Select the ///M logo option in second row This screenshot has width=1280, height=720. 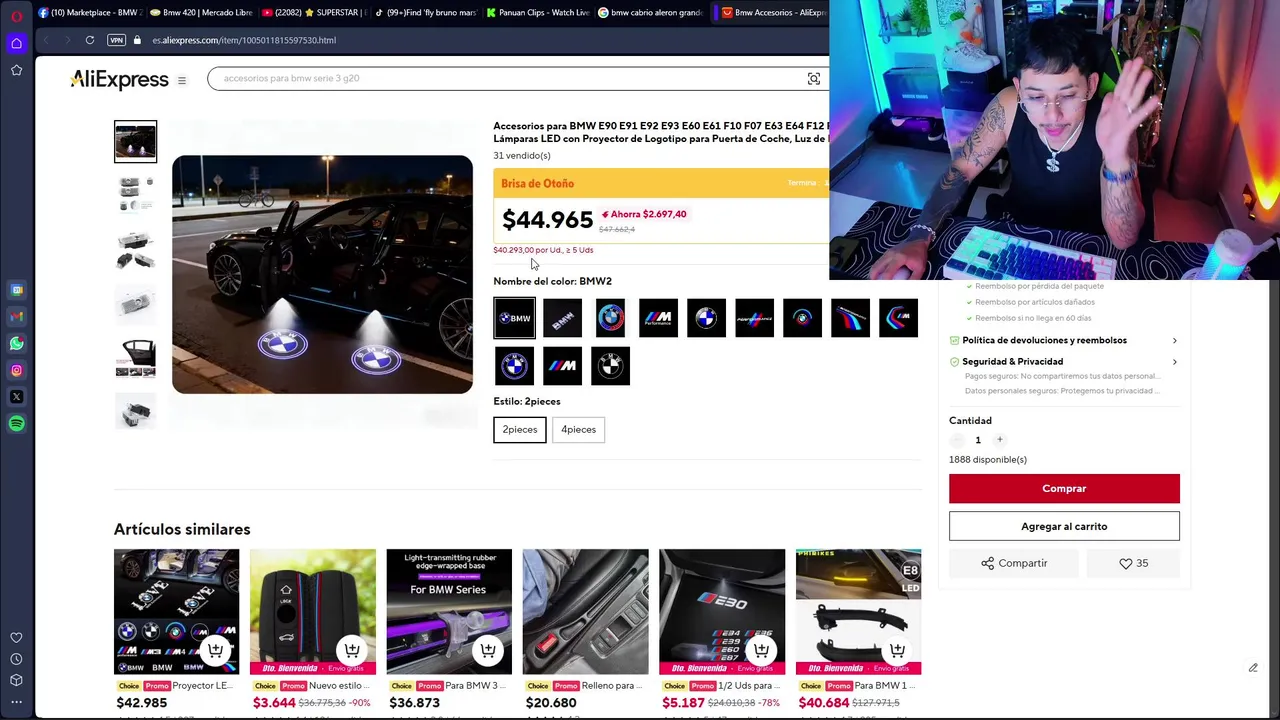click(x=562, y=366)
